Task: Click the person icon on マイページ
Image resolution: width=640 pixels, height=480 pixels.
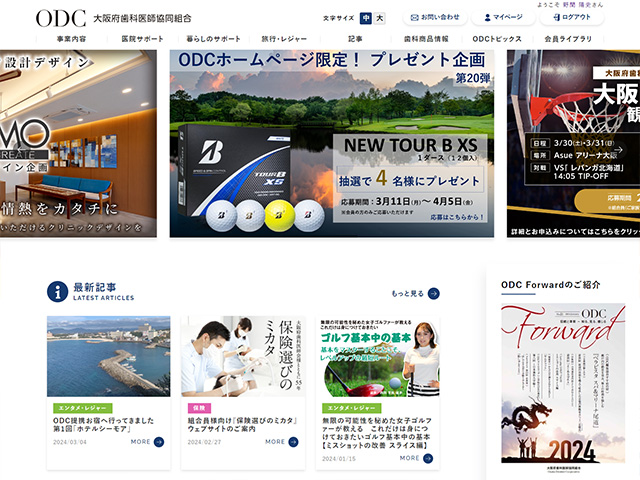Action: (x=487, y=18)
